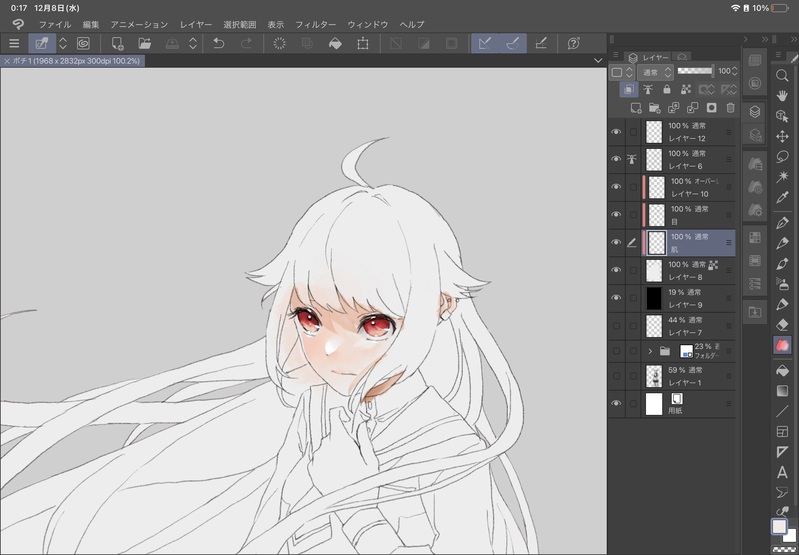Collapse the Layer palette dock double chevron
799x555 pixels.
pos(765,39)
